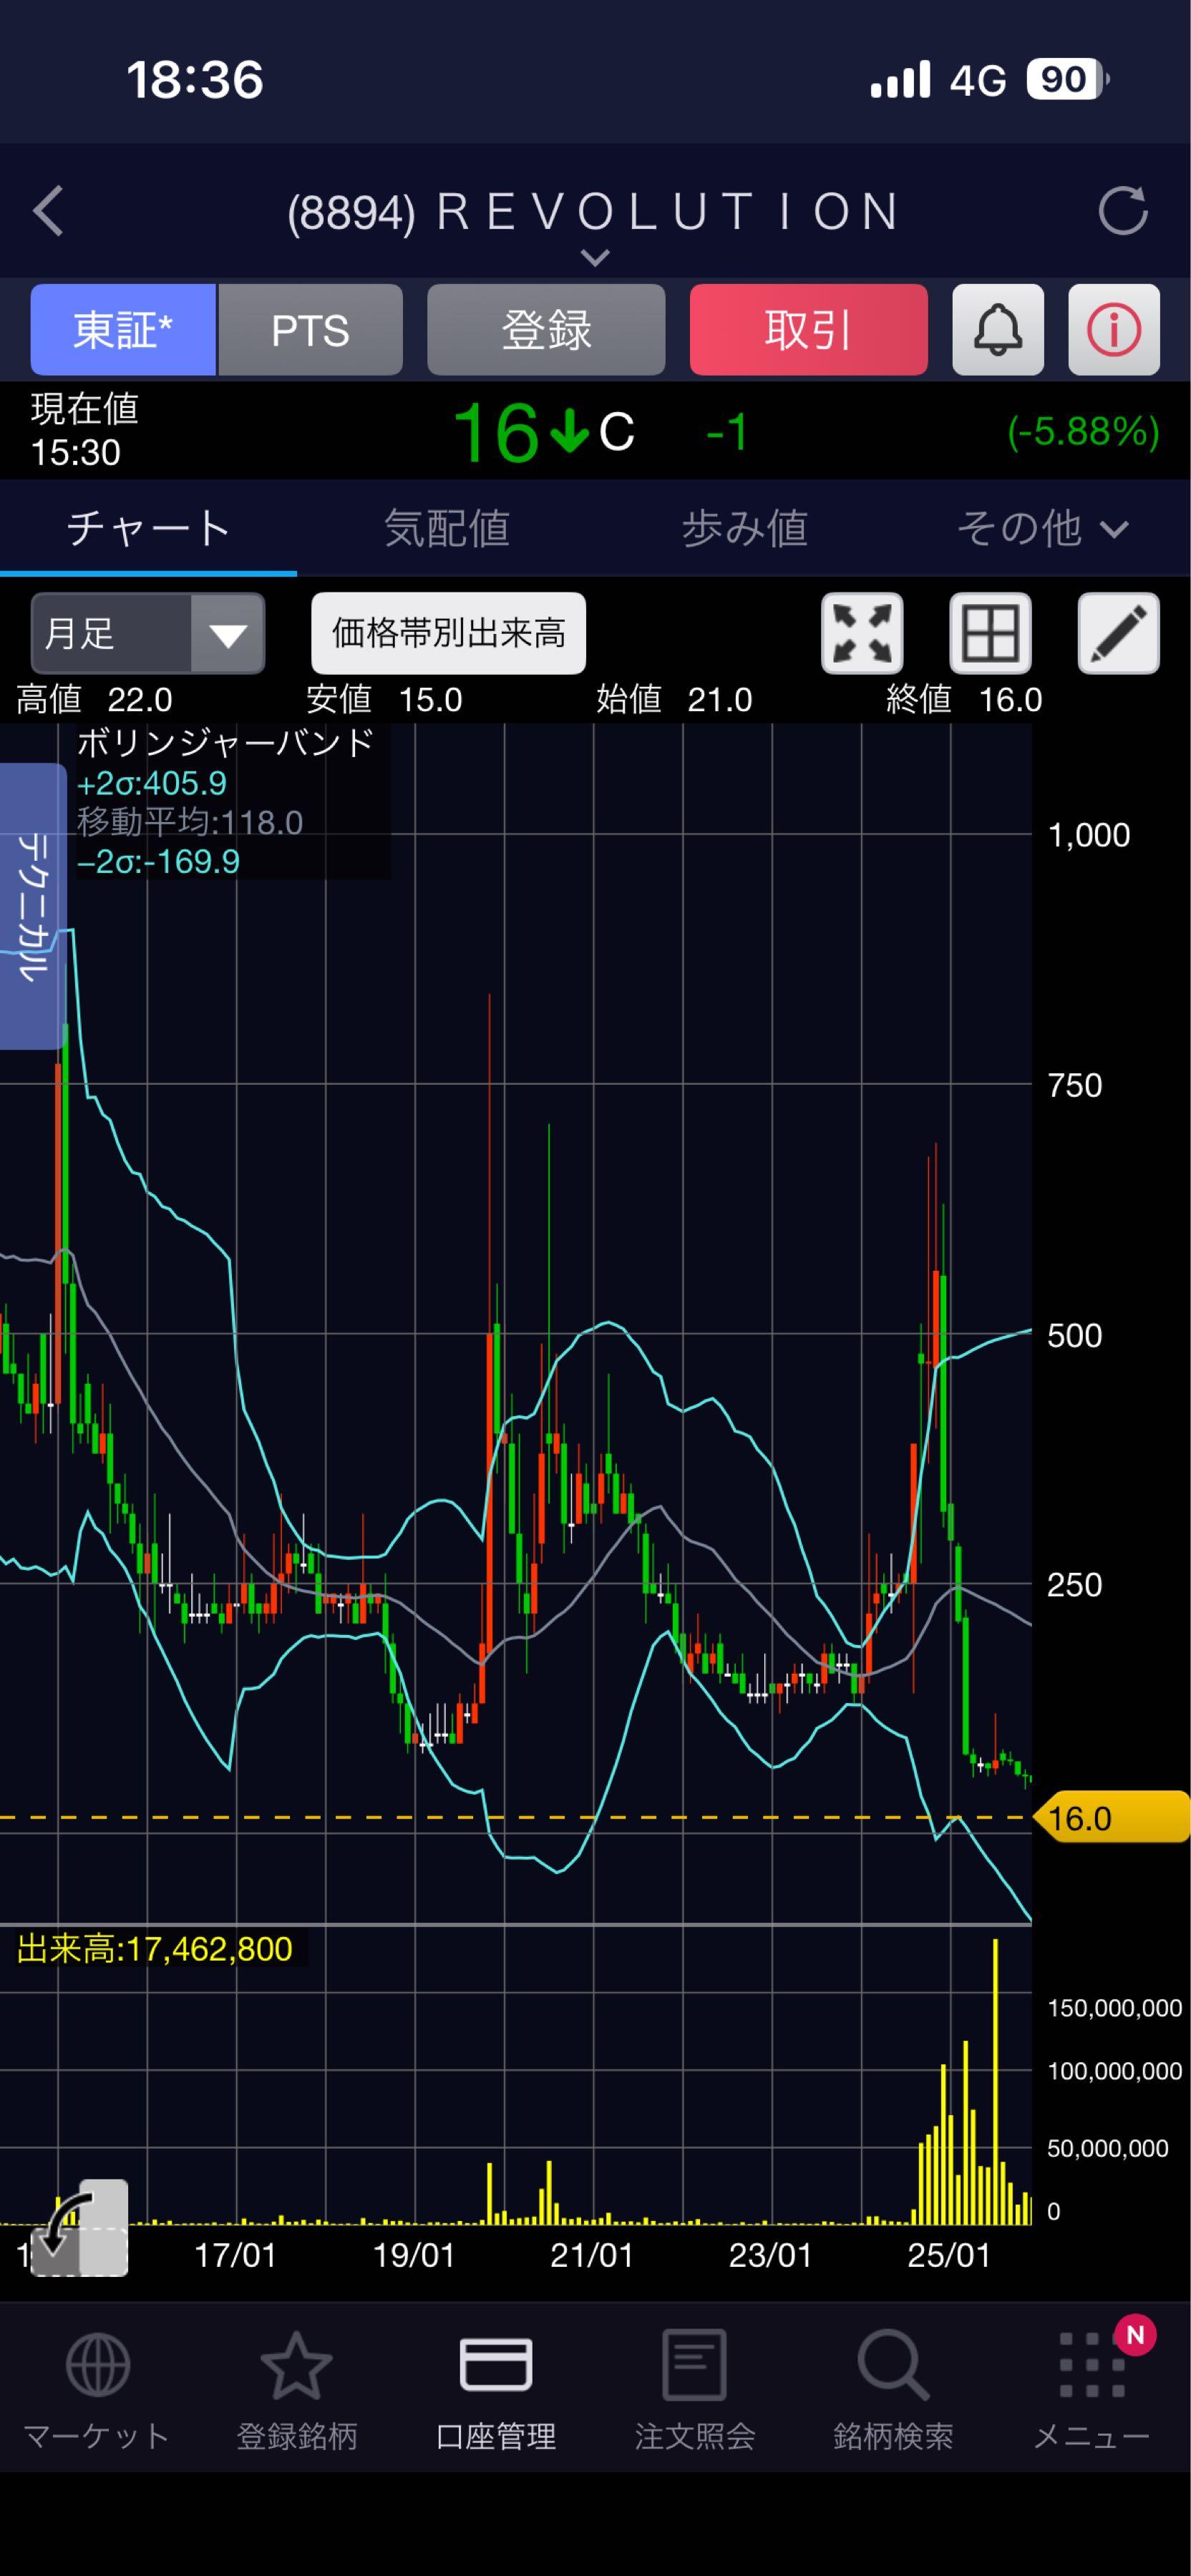Tap the (-5.88%) change percentage
1191x2576 pixels.
pyautogui.click(x=1083, y=432)
